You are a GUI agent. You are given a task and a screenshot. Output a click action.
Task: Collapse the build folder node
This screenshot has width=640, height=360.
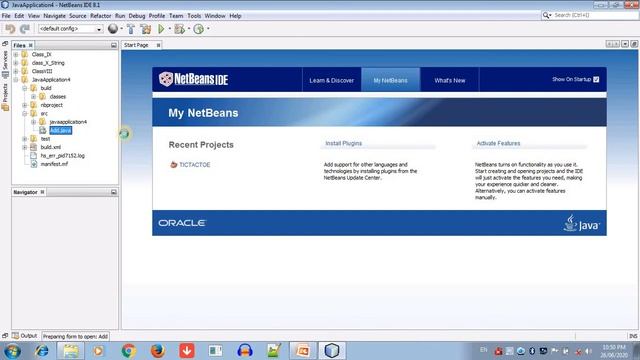tap(25, 88)
